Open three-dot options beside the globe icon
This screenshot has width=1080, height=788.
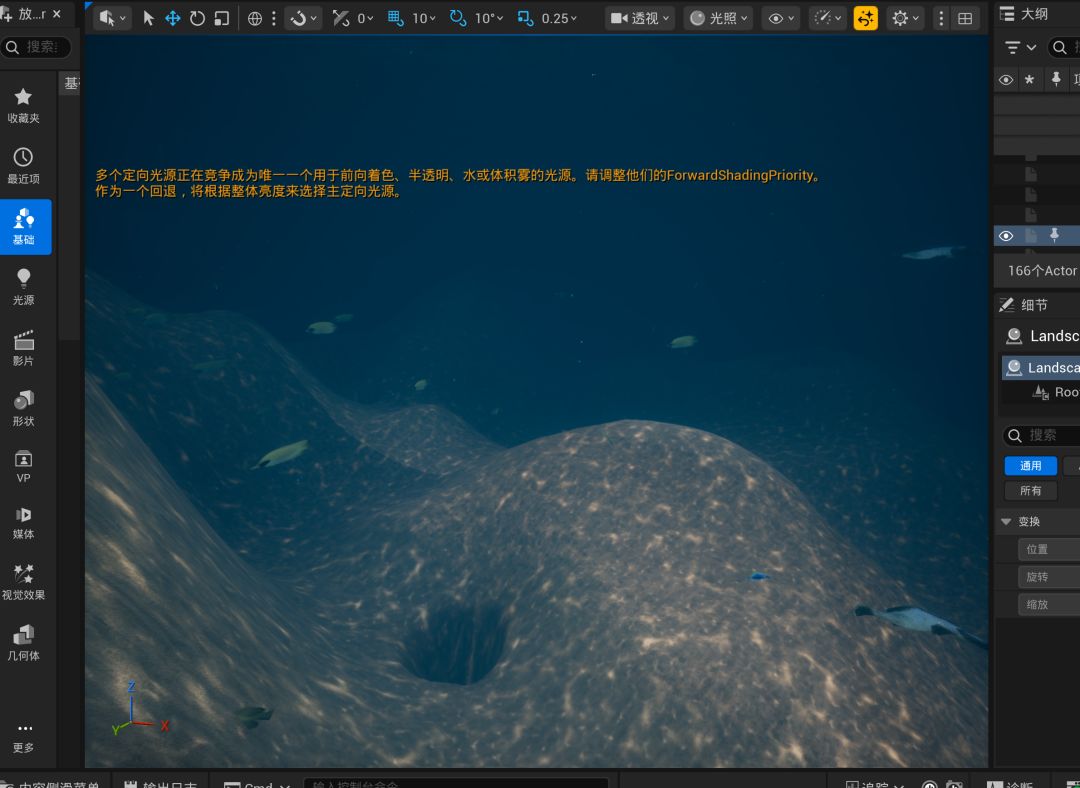pos(274,19)
